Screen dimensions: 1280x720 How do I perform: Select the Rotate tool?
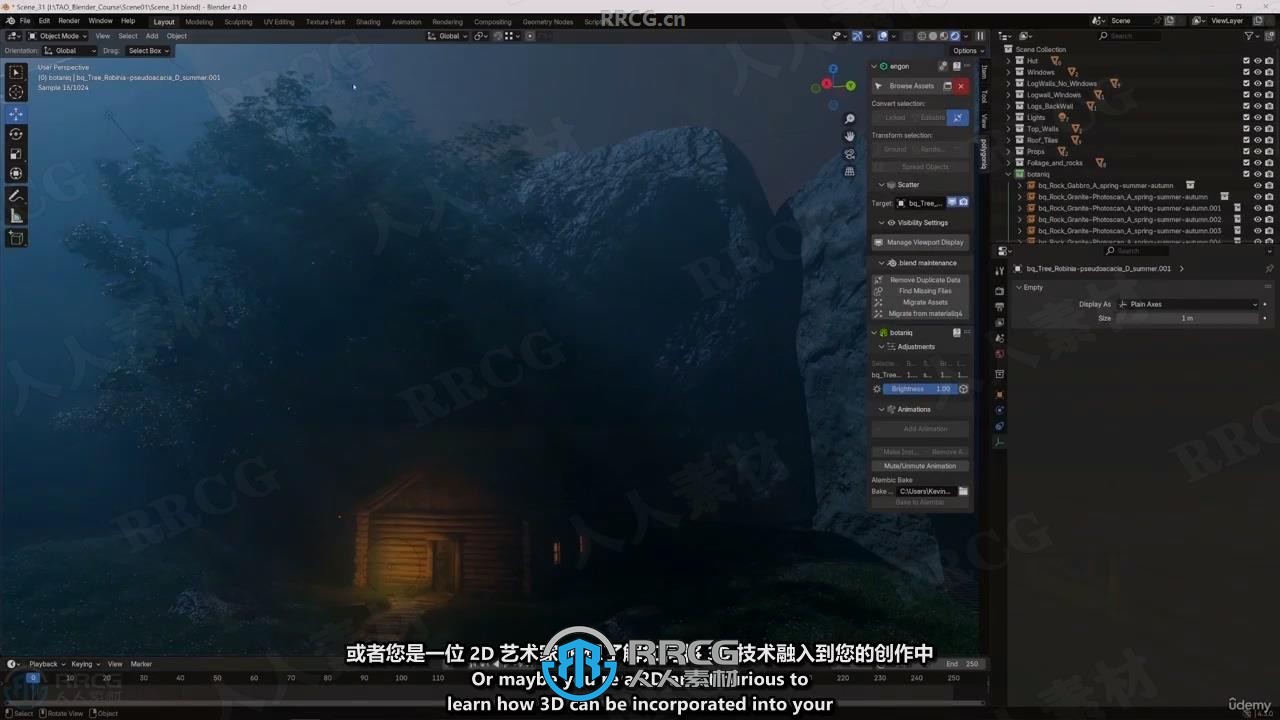(x=16, y=134)
